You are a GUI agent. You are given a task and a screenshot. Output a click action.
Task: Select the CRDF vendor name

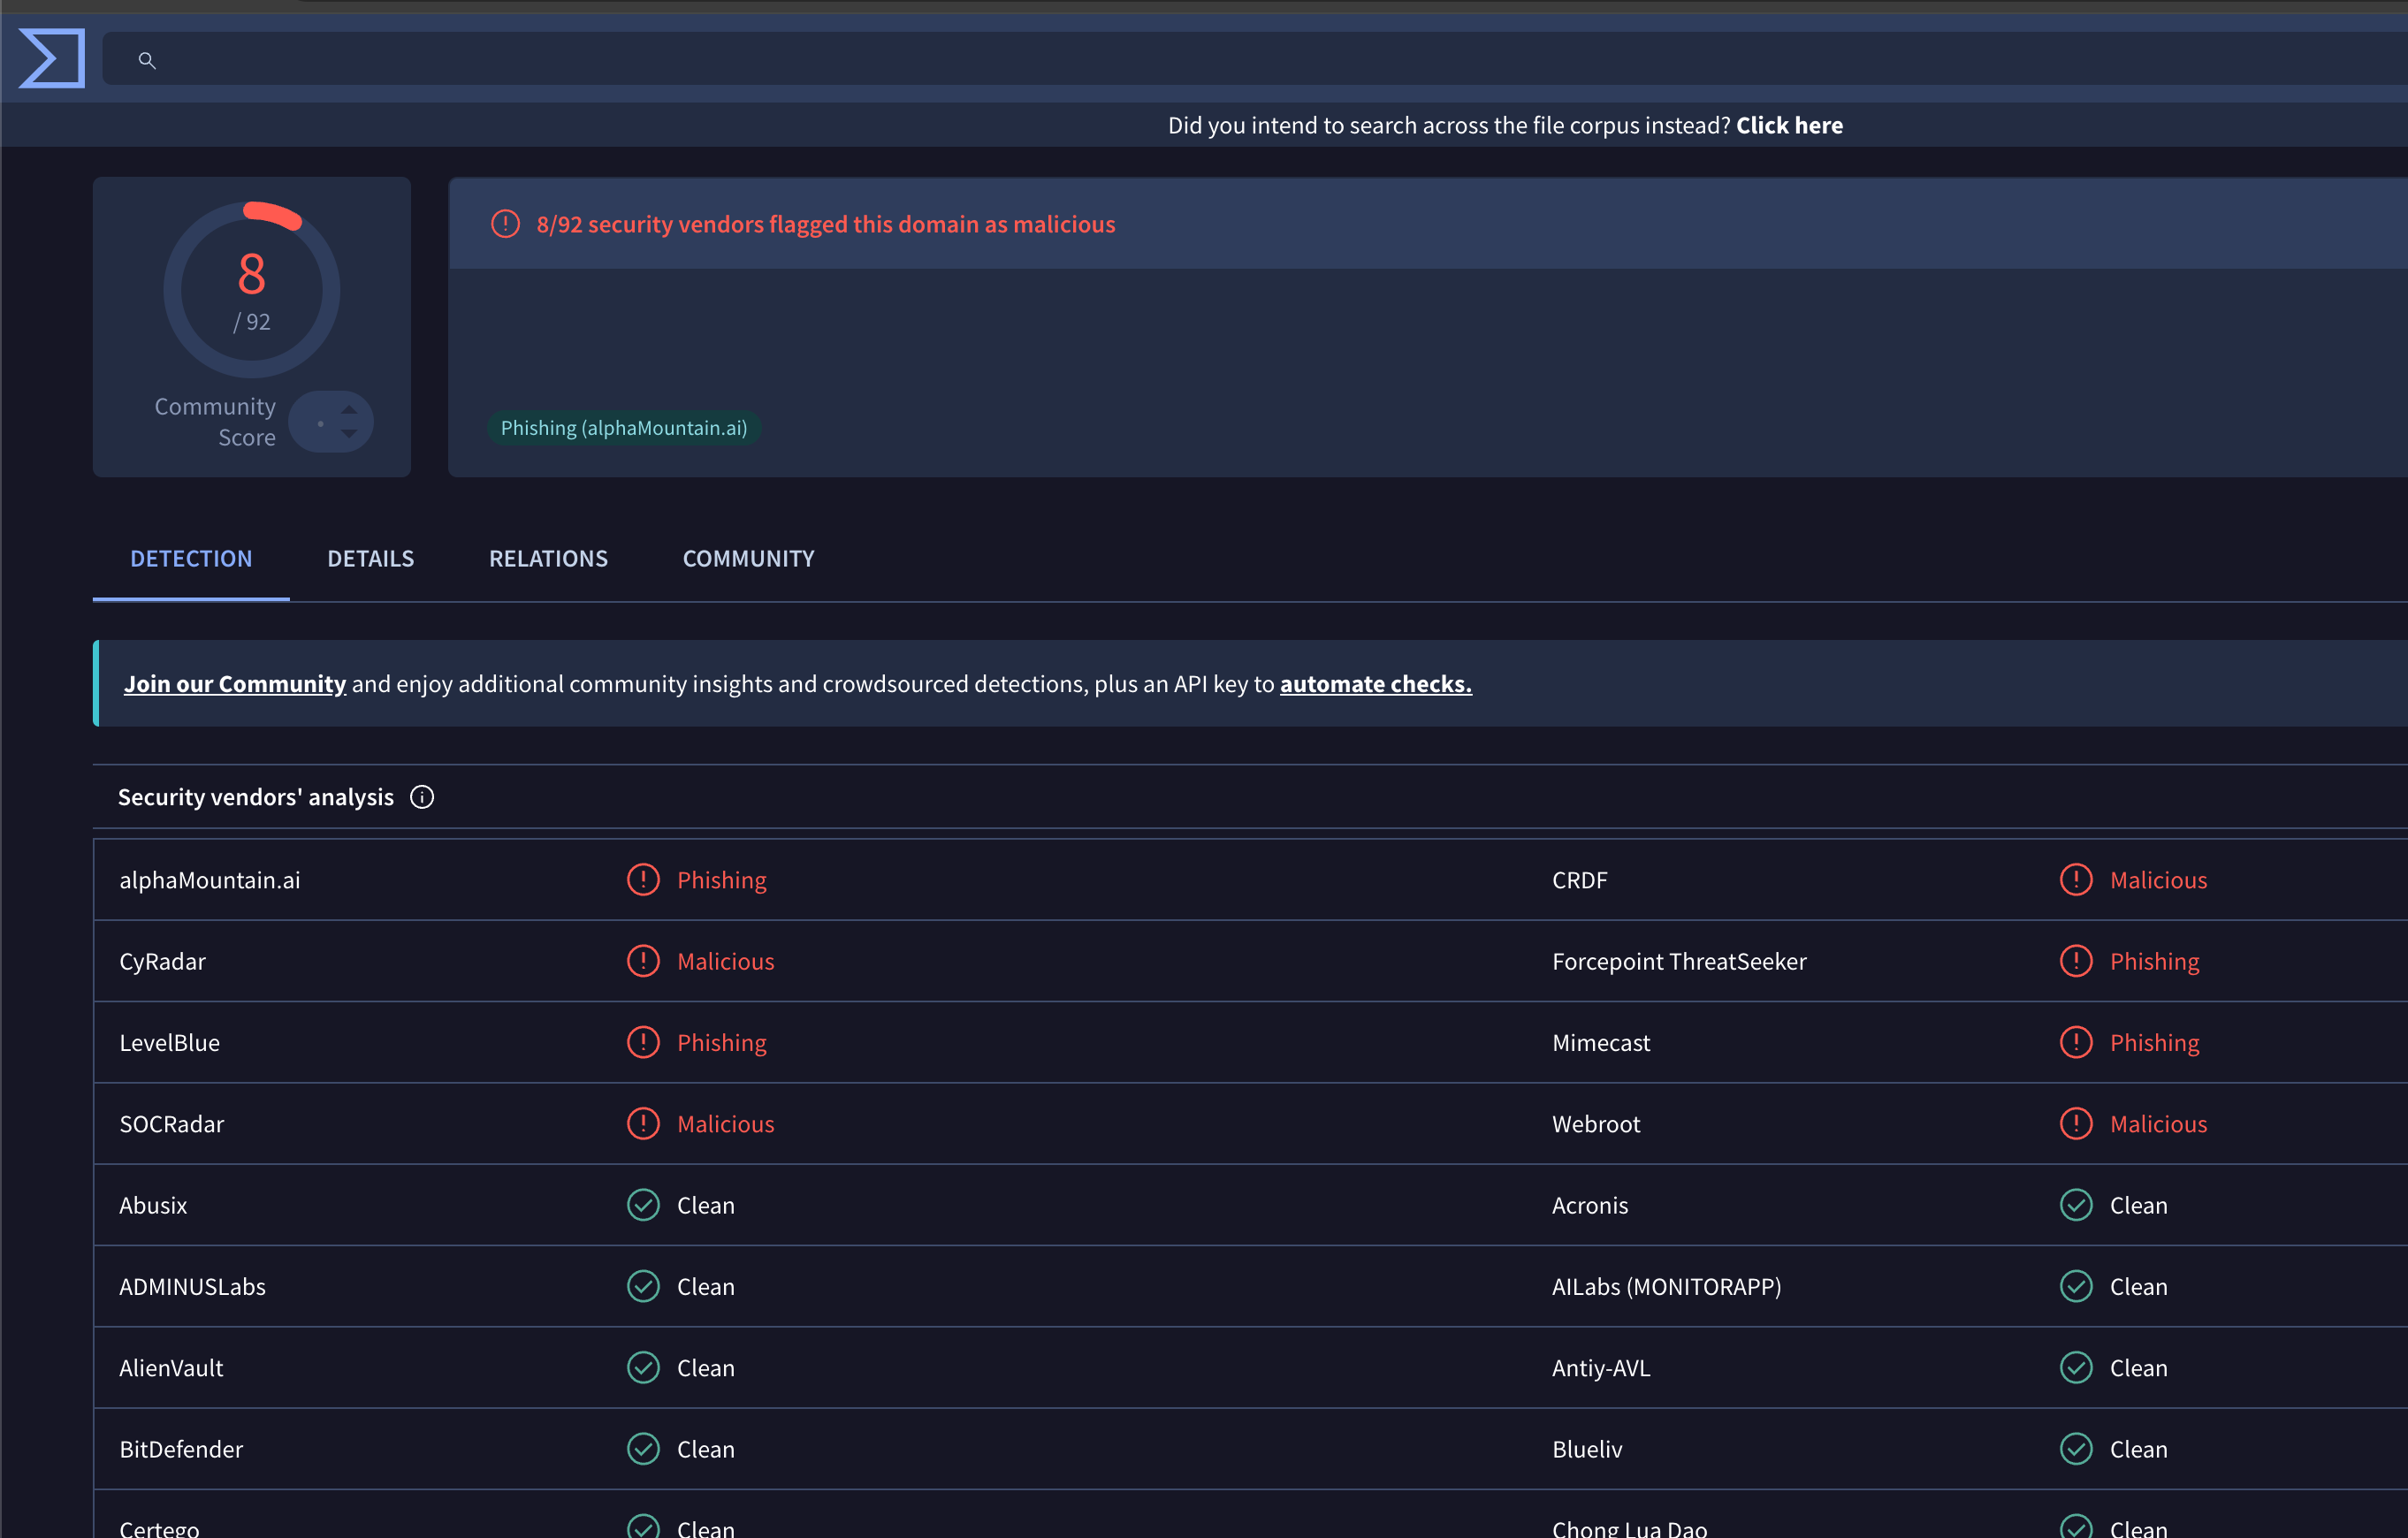[x=1579, y=880]
